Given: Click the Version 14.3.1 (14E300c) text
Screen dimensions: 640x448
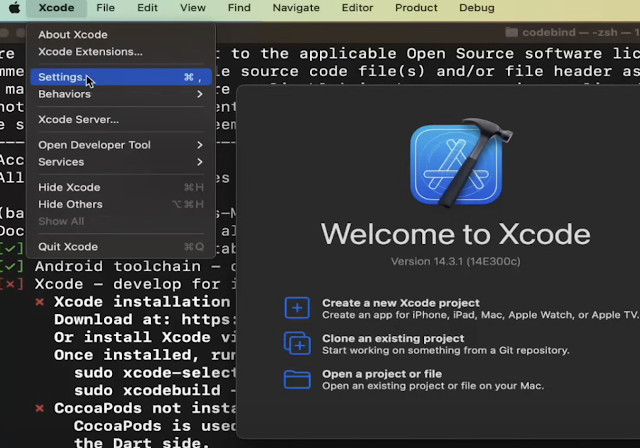Looking at the screenshot, I should (x=456, y=261).
